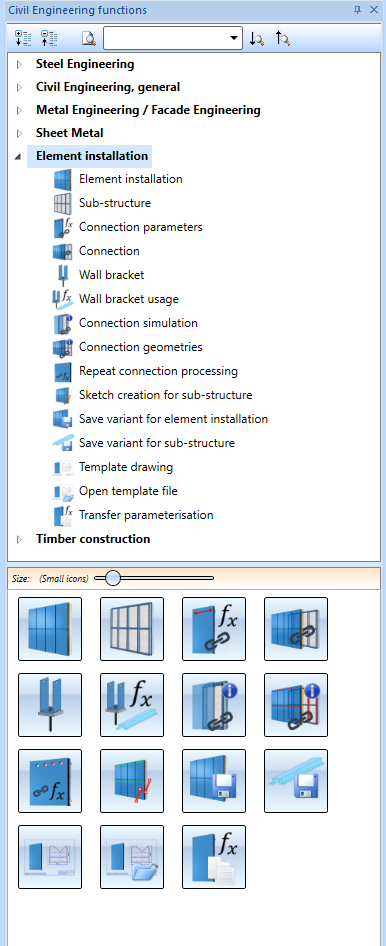
Task: Click the large Wall bracket usage icon
Action: click(132, 705)
